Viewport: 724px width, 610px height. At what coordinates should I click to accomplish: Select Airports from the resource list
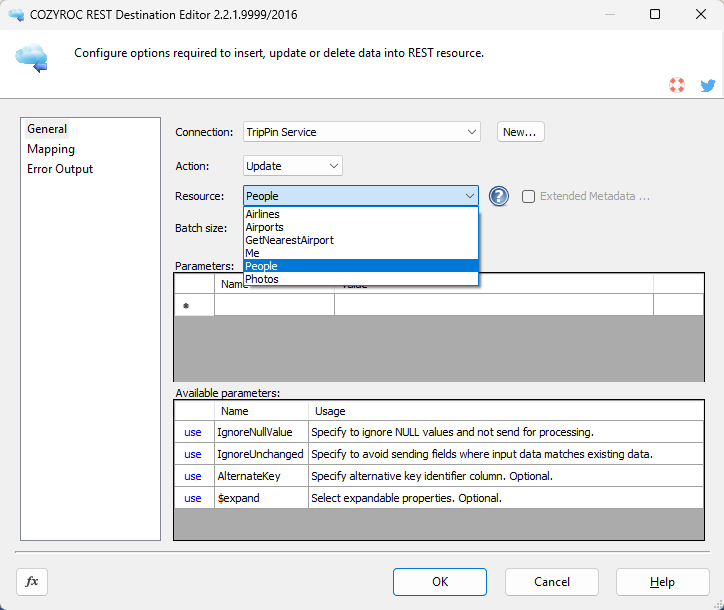(x=361, y=227)
